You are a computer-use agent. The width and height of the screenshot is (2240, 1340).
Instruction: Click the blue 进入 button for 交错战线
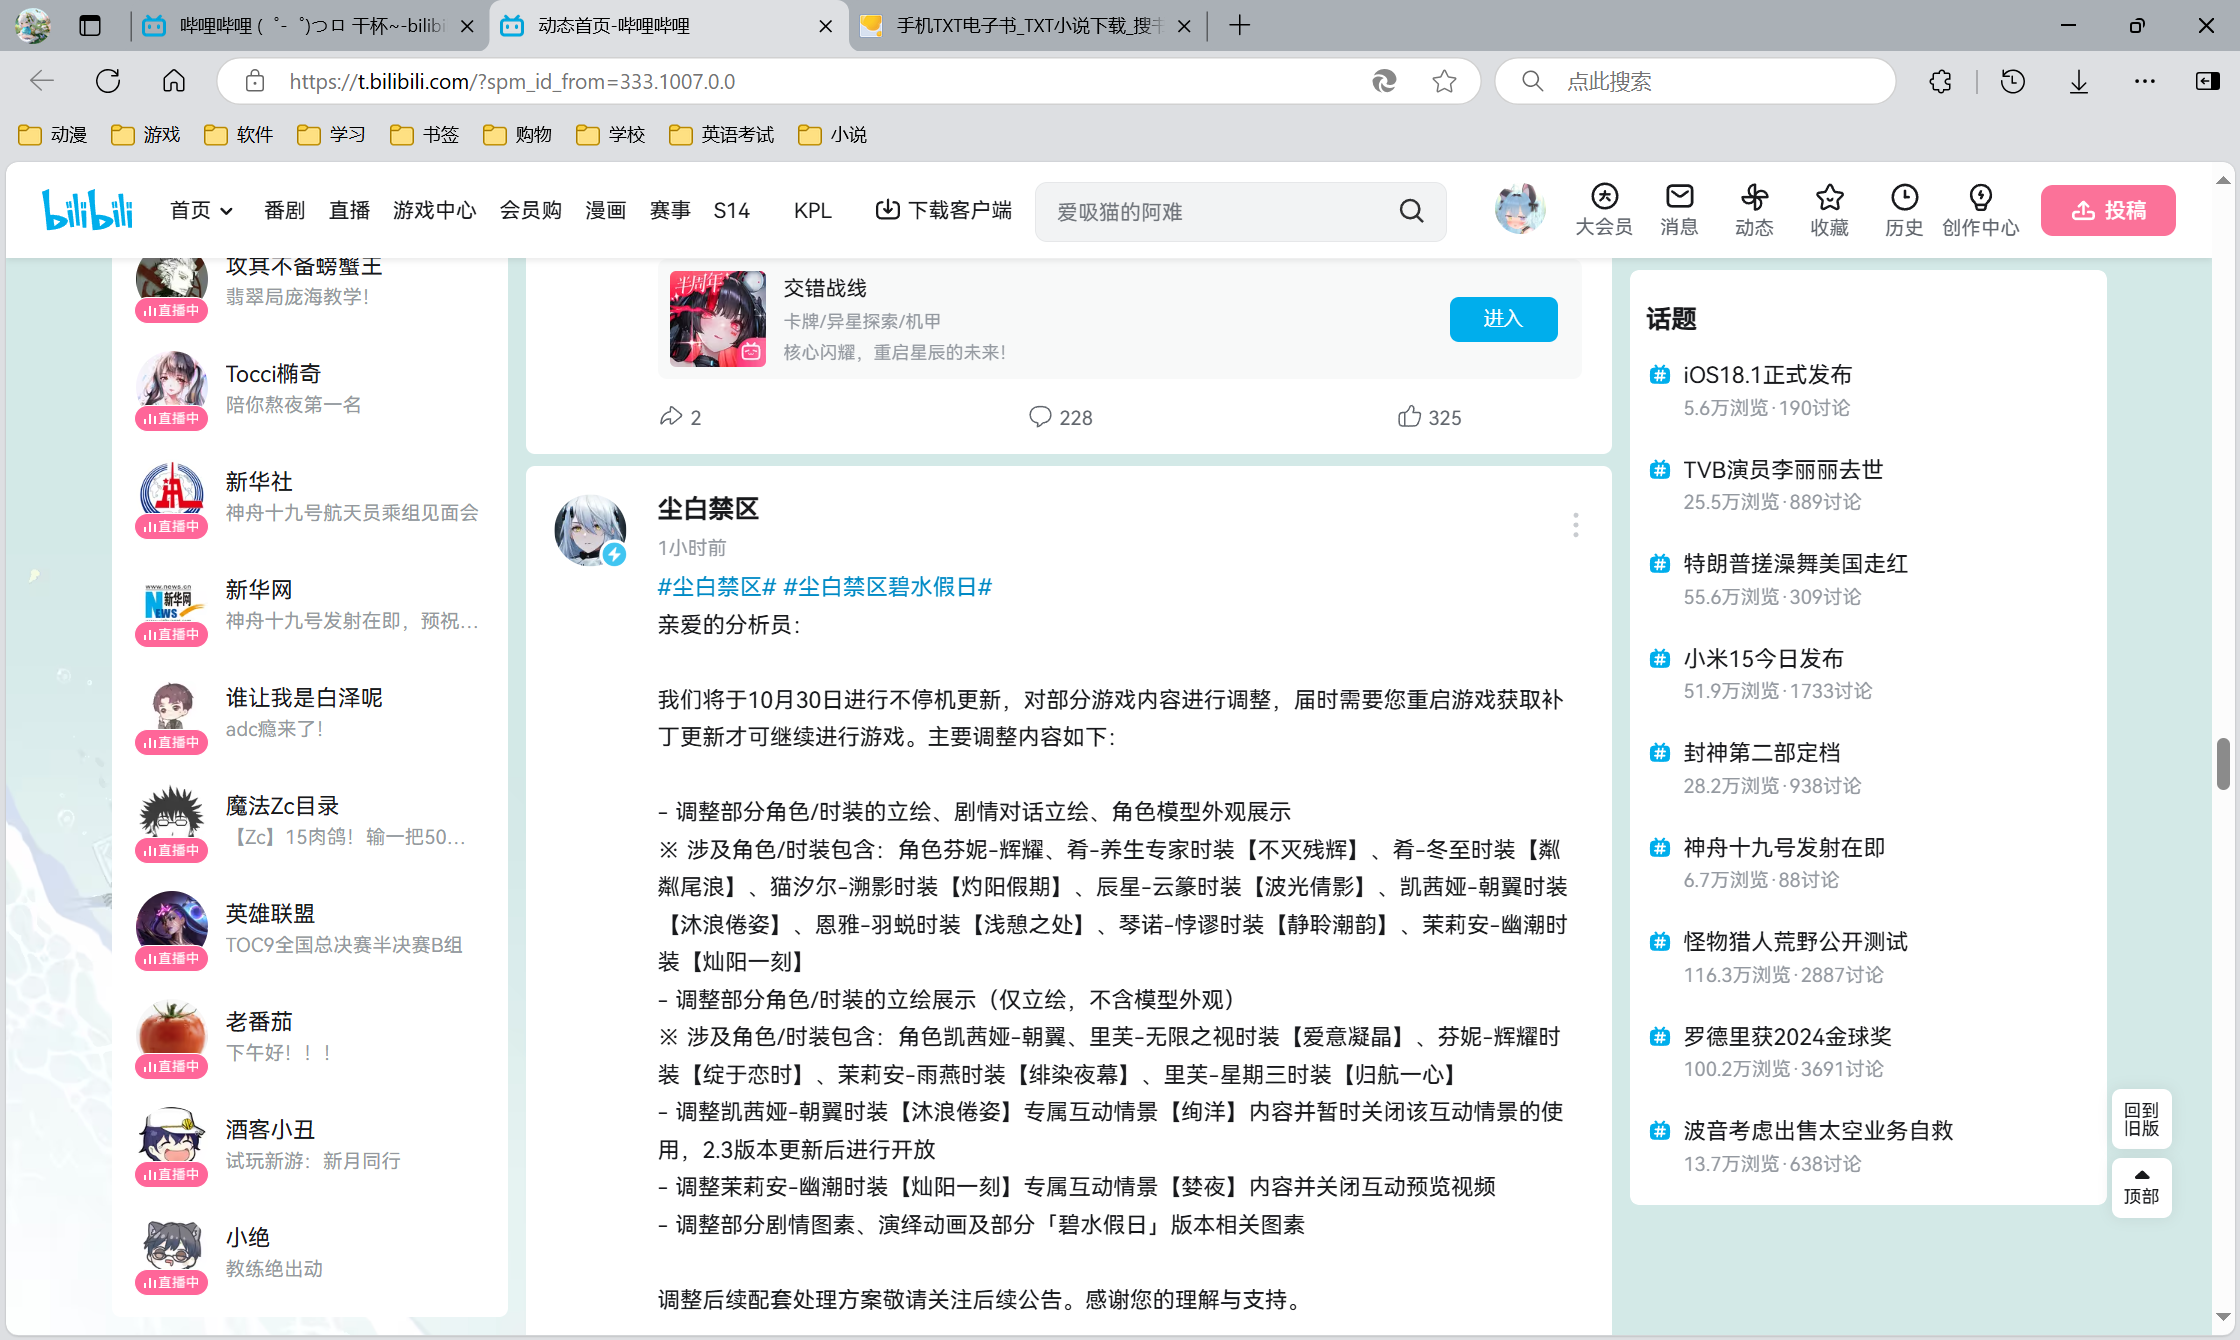(1503, 319)
